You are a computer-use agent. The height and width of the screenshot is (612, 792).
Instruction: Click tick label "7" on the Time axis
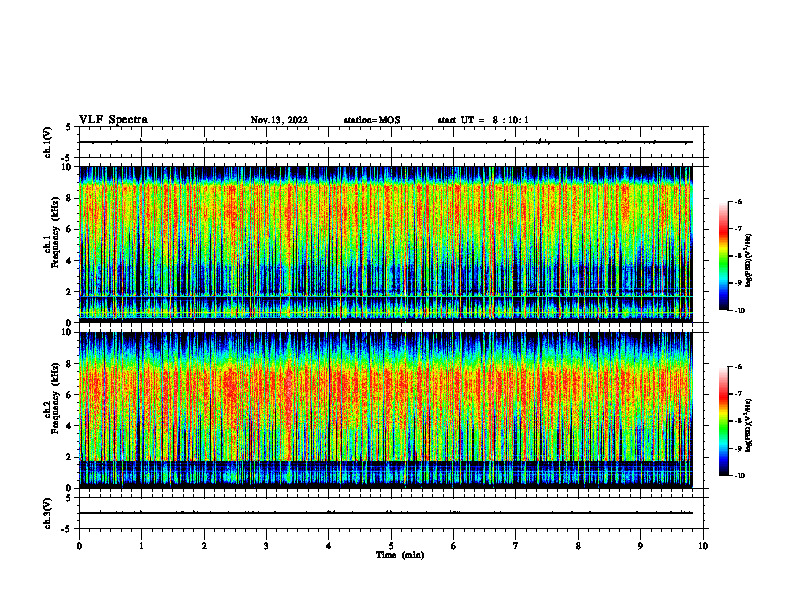516,546
